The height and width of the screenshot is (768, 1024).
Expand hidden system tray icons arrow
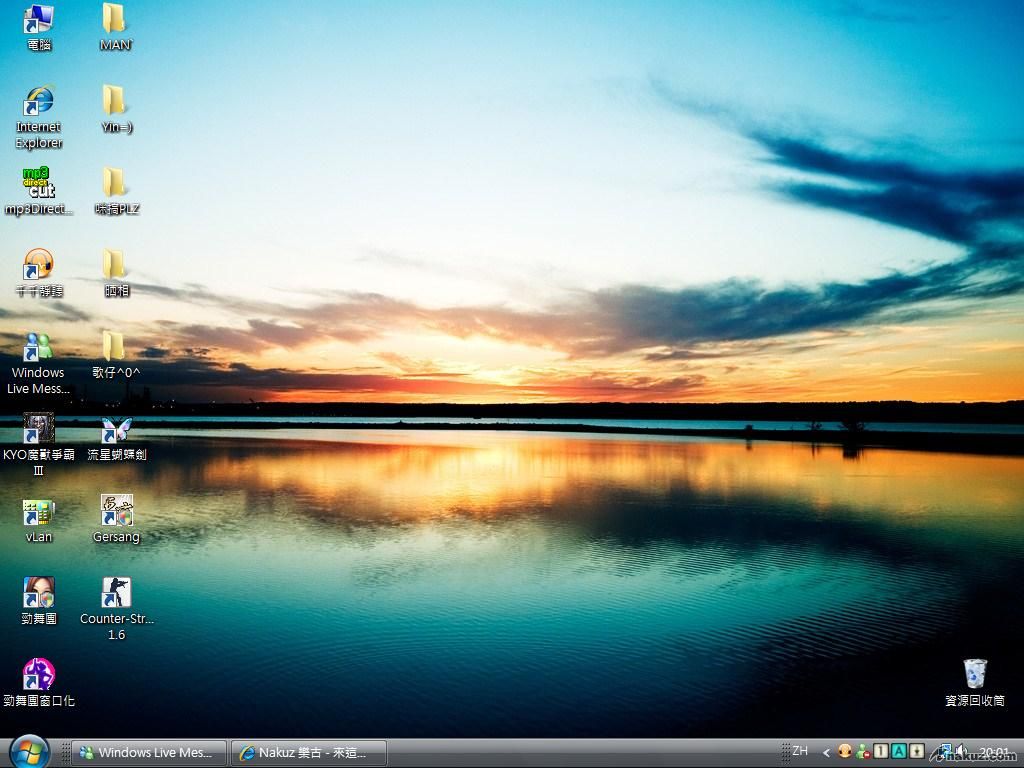point(826,752)
